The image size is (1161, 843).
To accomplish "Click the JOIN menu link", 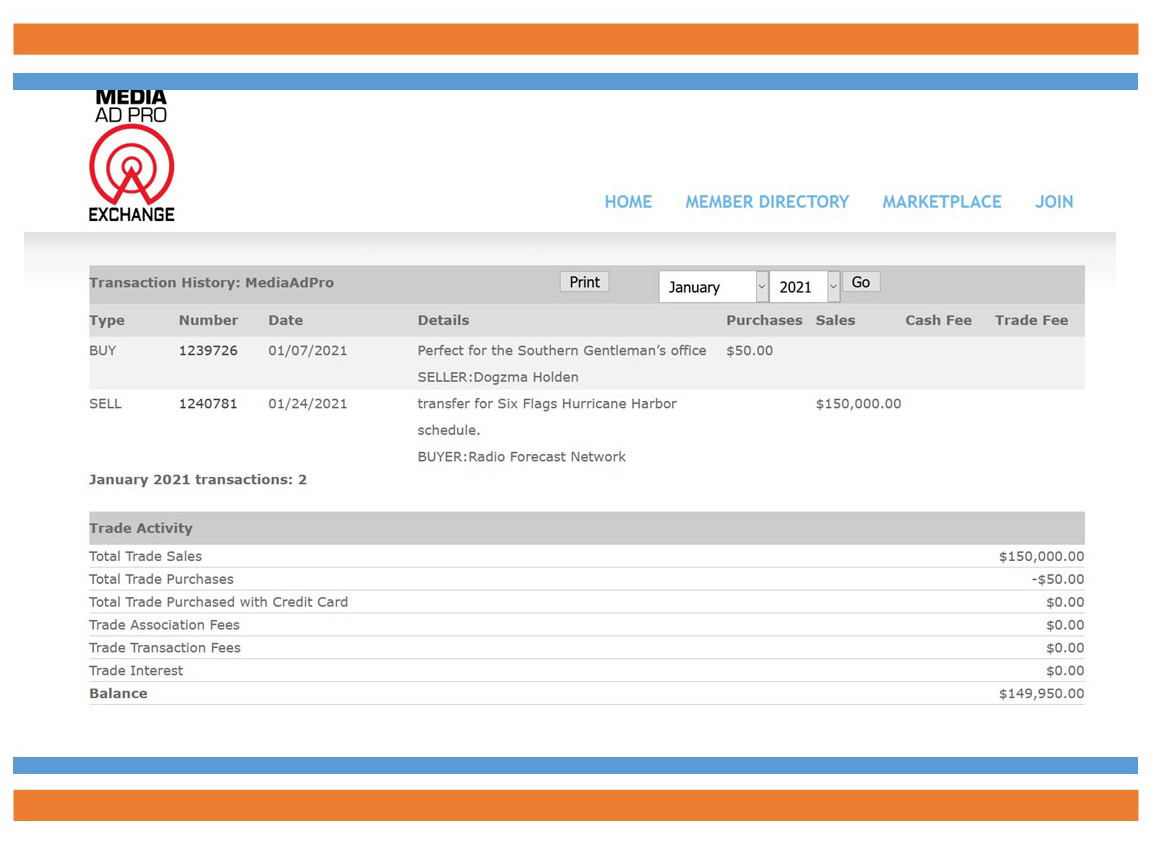I will tap(1054, 202).
